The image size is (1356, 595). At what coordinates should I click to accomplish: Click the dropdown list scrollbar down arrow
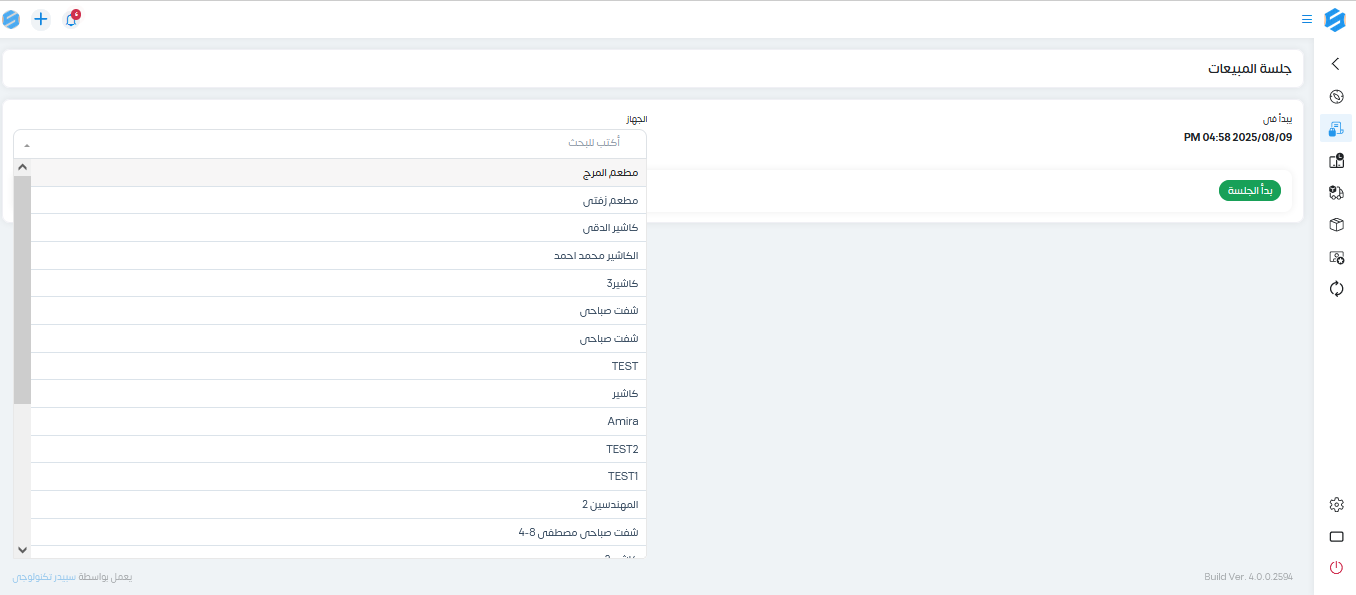pyautogui.click(x=23, y=550)
